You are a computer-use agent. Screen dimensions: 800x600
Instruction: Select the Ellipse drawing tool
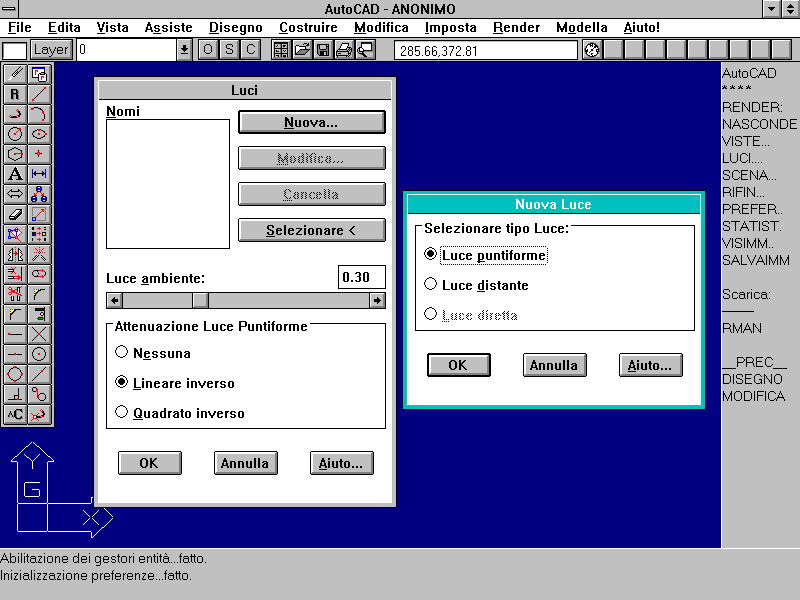point(39,134)
